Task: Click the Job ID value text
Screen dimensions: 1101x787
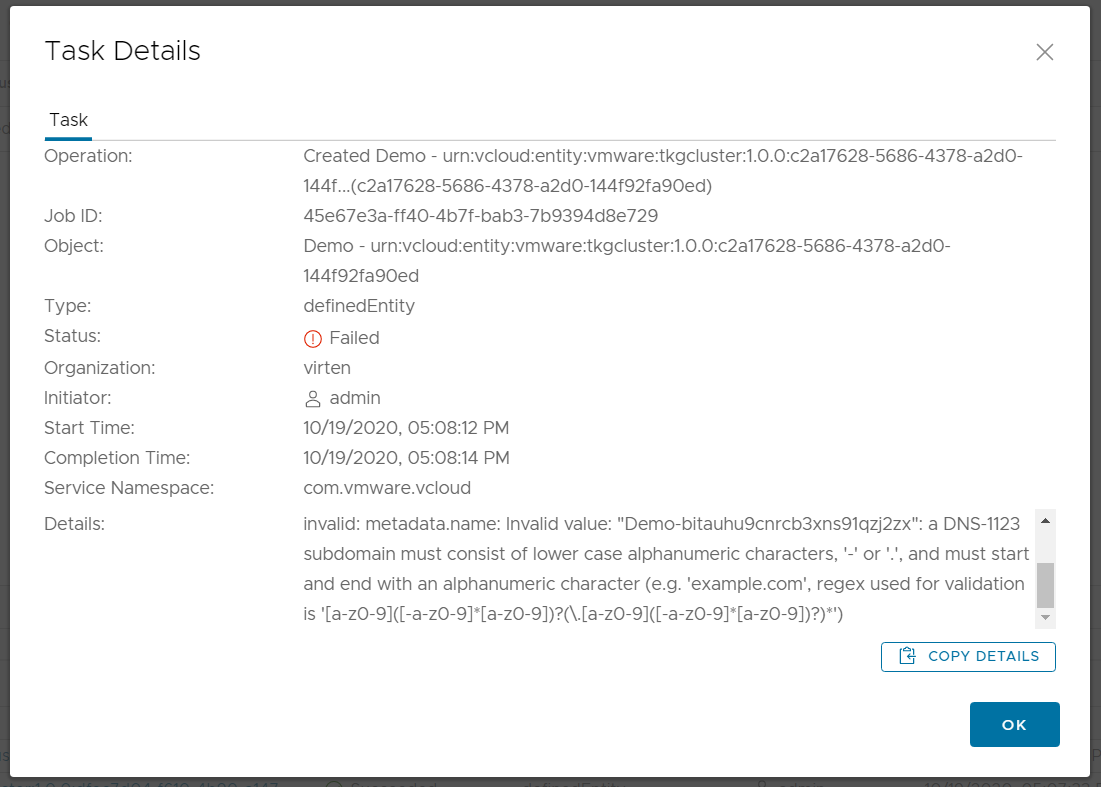Action: coord(480,216)
